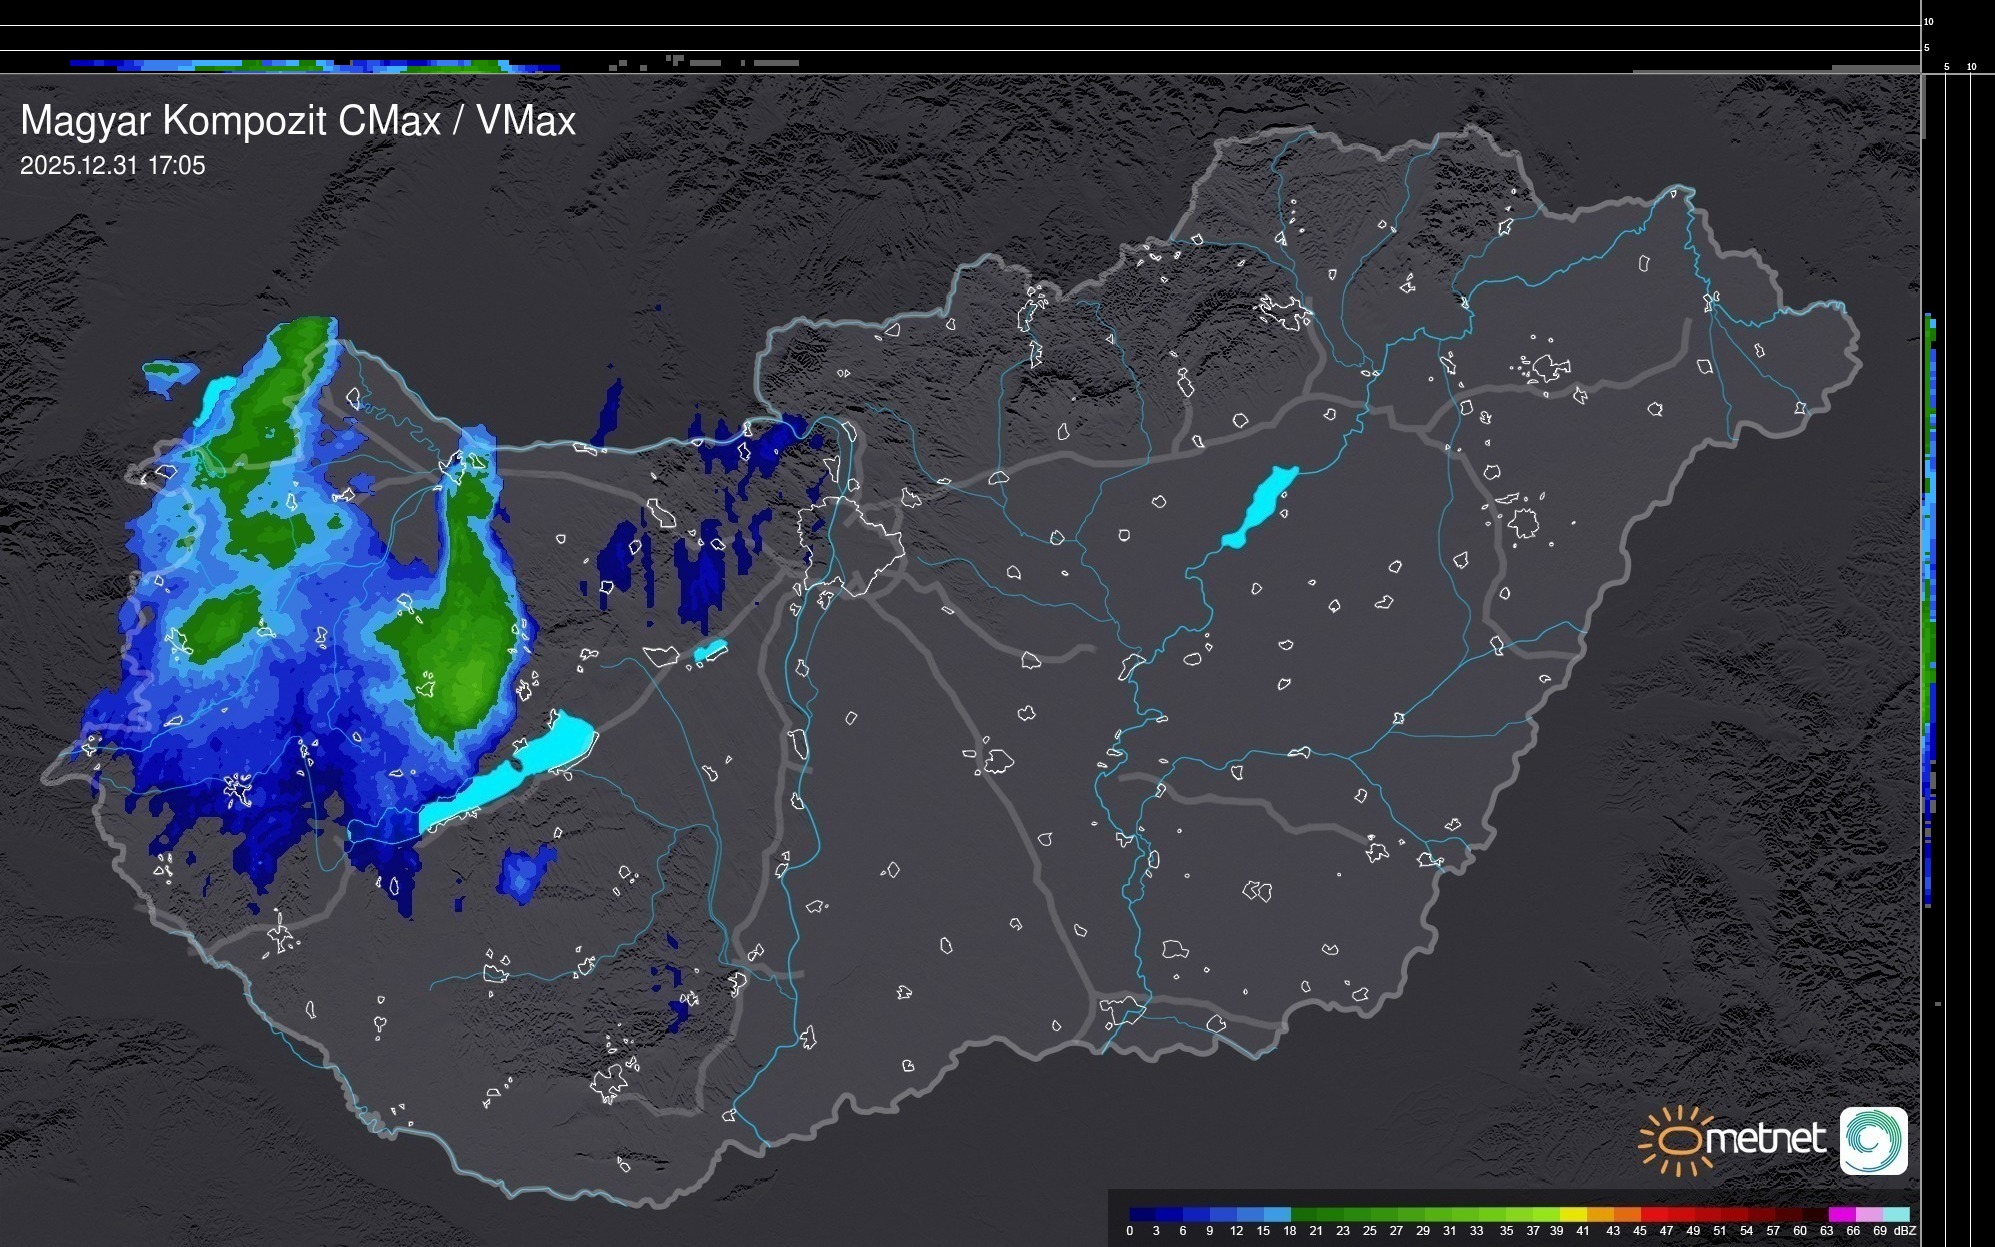
Task: Click the light cyan 69 dBZ swatch
Action: click(x=1896, y=1214)
